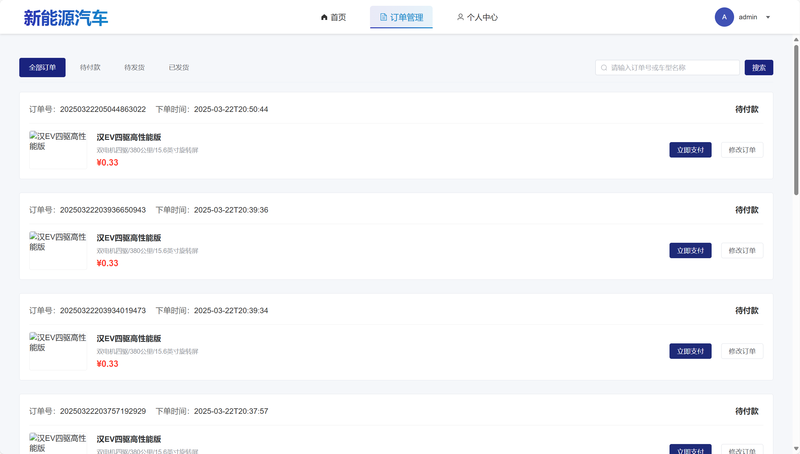This screenshot has height=454, width=800.
Task: Click the admin avatar circle
Action: (724, 17)
